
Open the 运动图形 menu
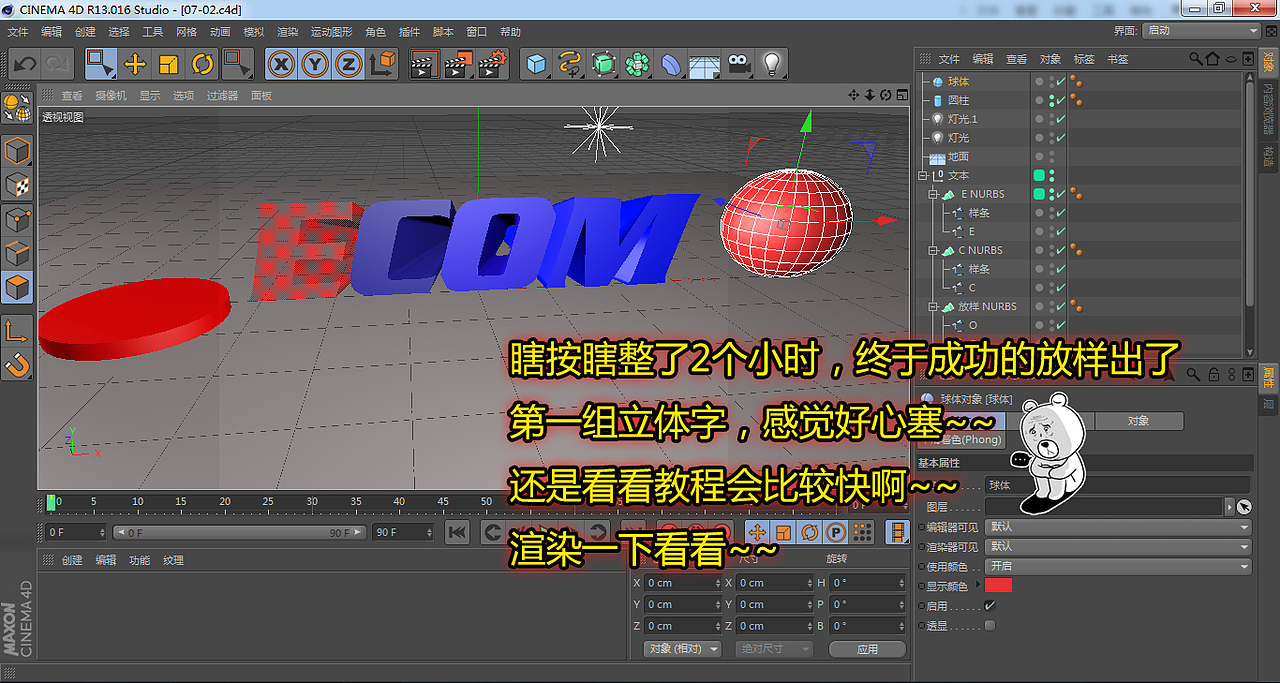331,32
